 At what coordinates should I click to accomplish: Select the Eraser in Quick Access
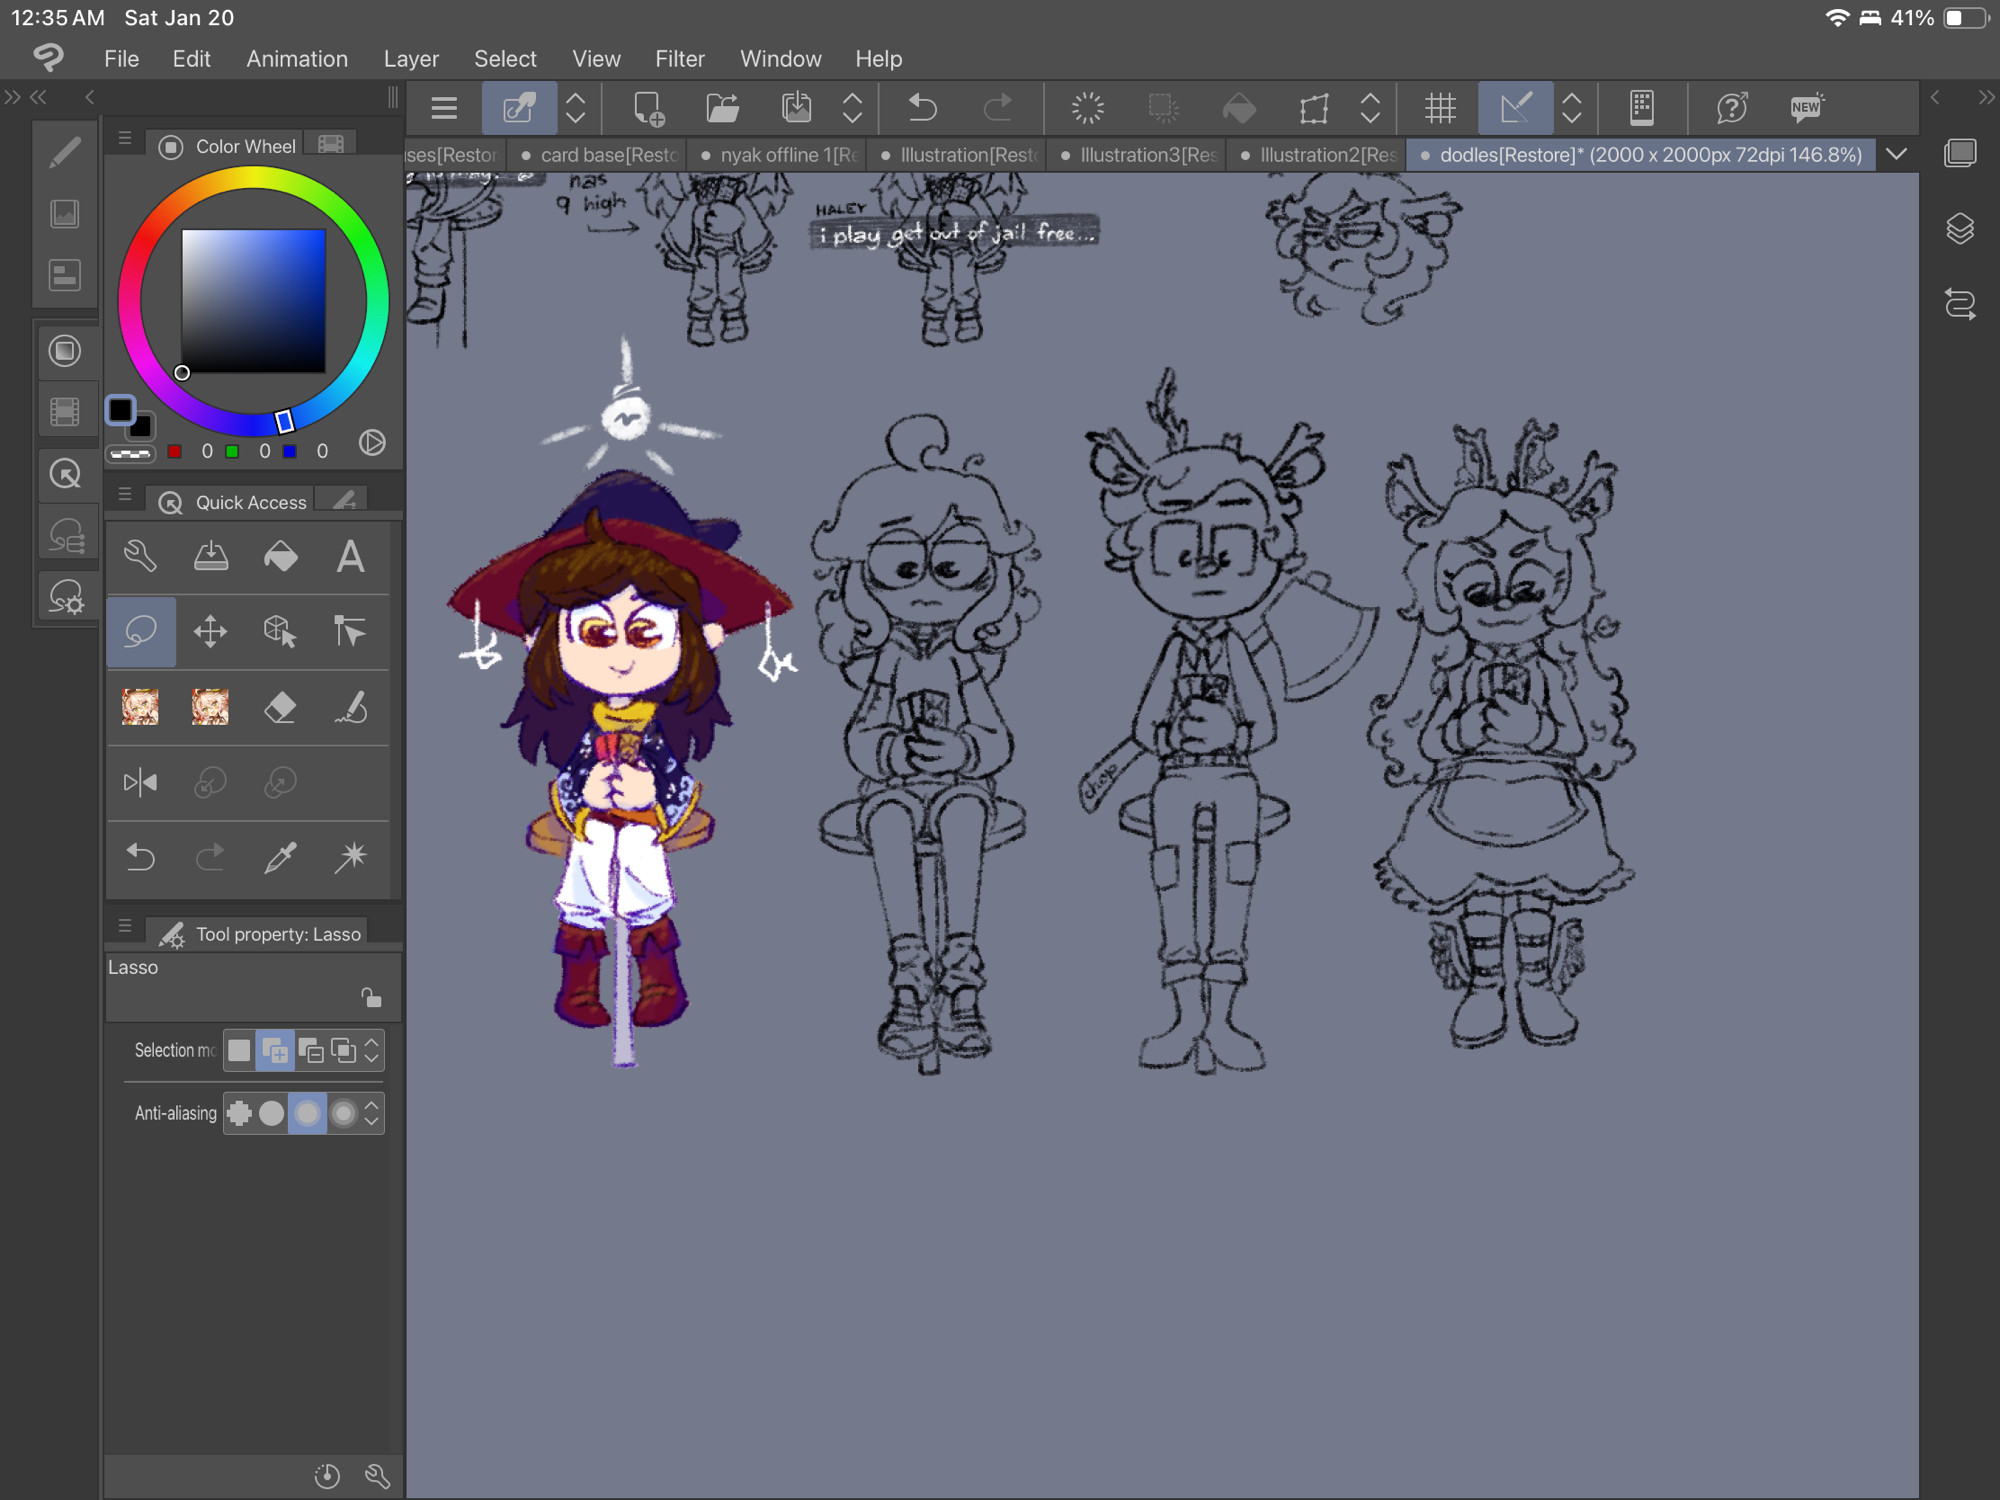(280, 707)
